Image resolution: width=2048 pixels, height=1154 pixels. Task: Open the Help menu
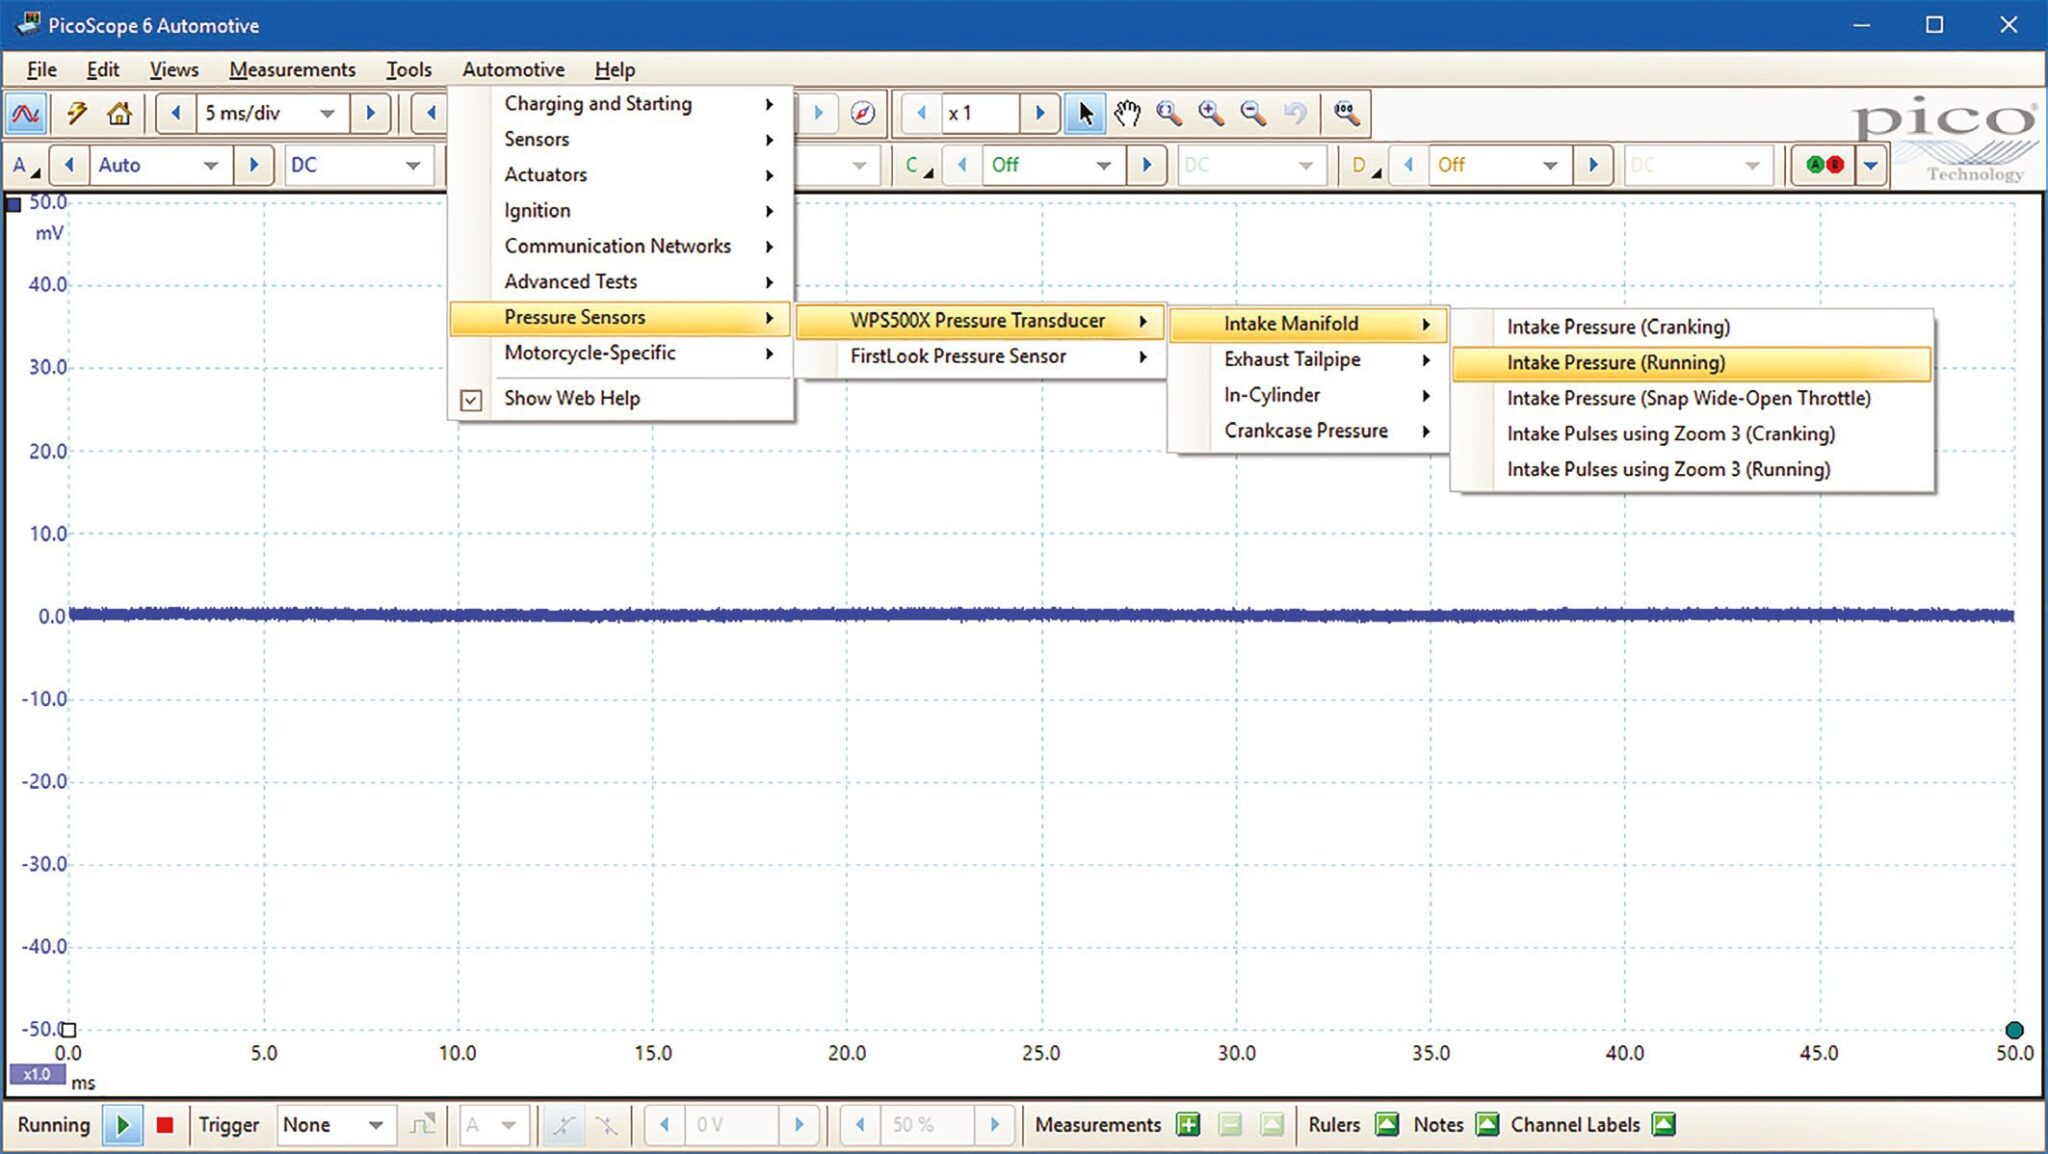click(614, 70)
